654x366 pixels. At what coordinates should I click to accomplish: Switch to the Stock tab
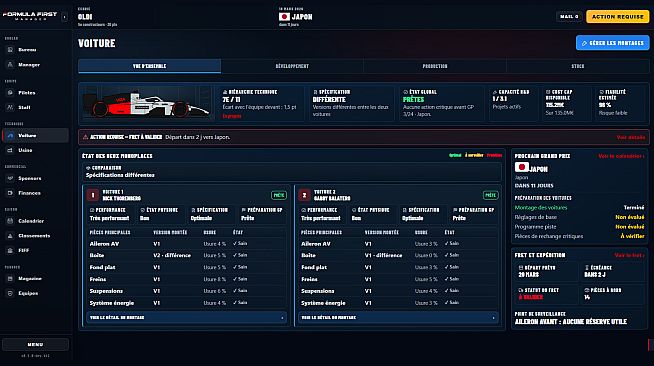578,66
